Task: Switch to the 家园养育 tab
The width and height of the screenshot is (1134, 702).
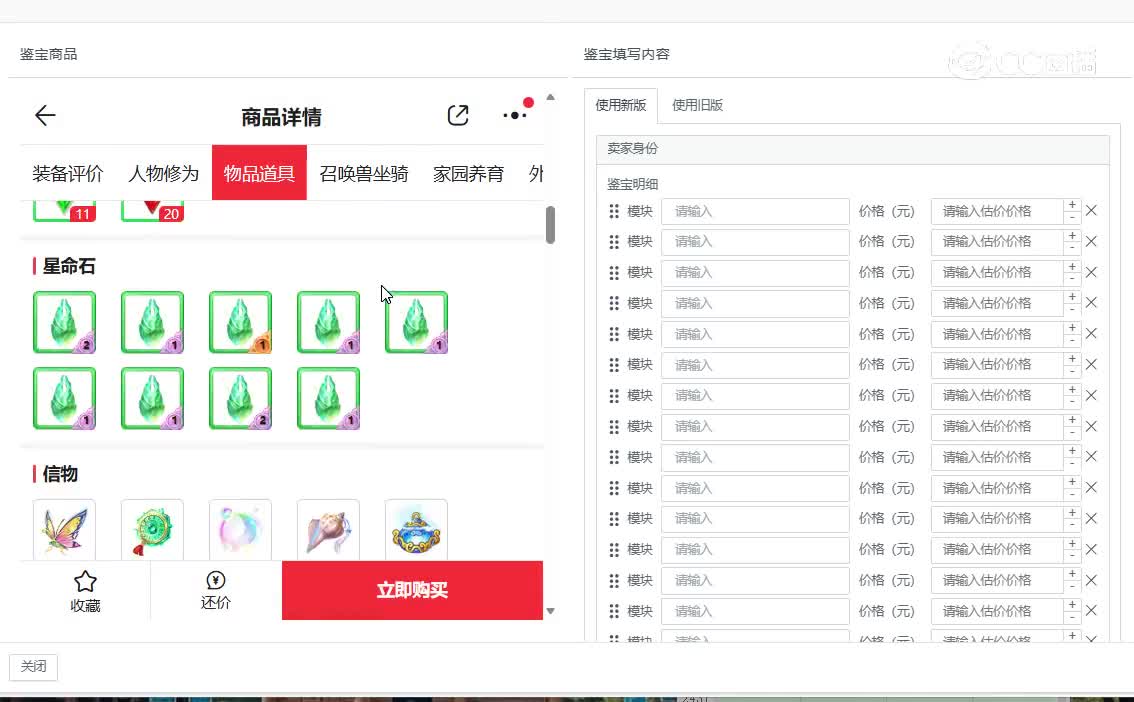Action: [468, 174]
